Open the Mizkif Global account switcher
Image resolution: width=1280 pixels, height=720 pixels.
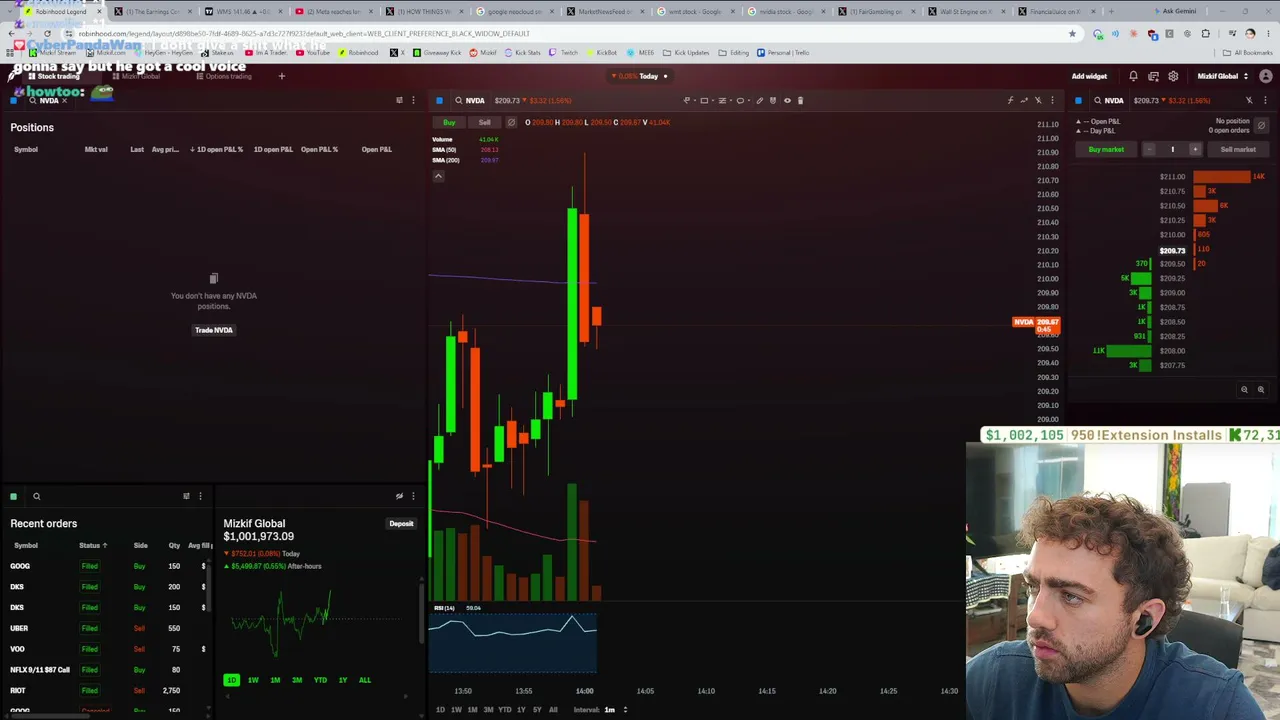pos(1223,76)
